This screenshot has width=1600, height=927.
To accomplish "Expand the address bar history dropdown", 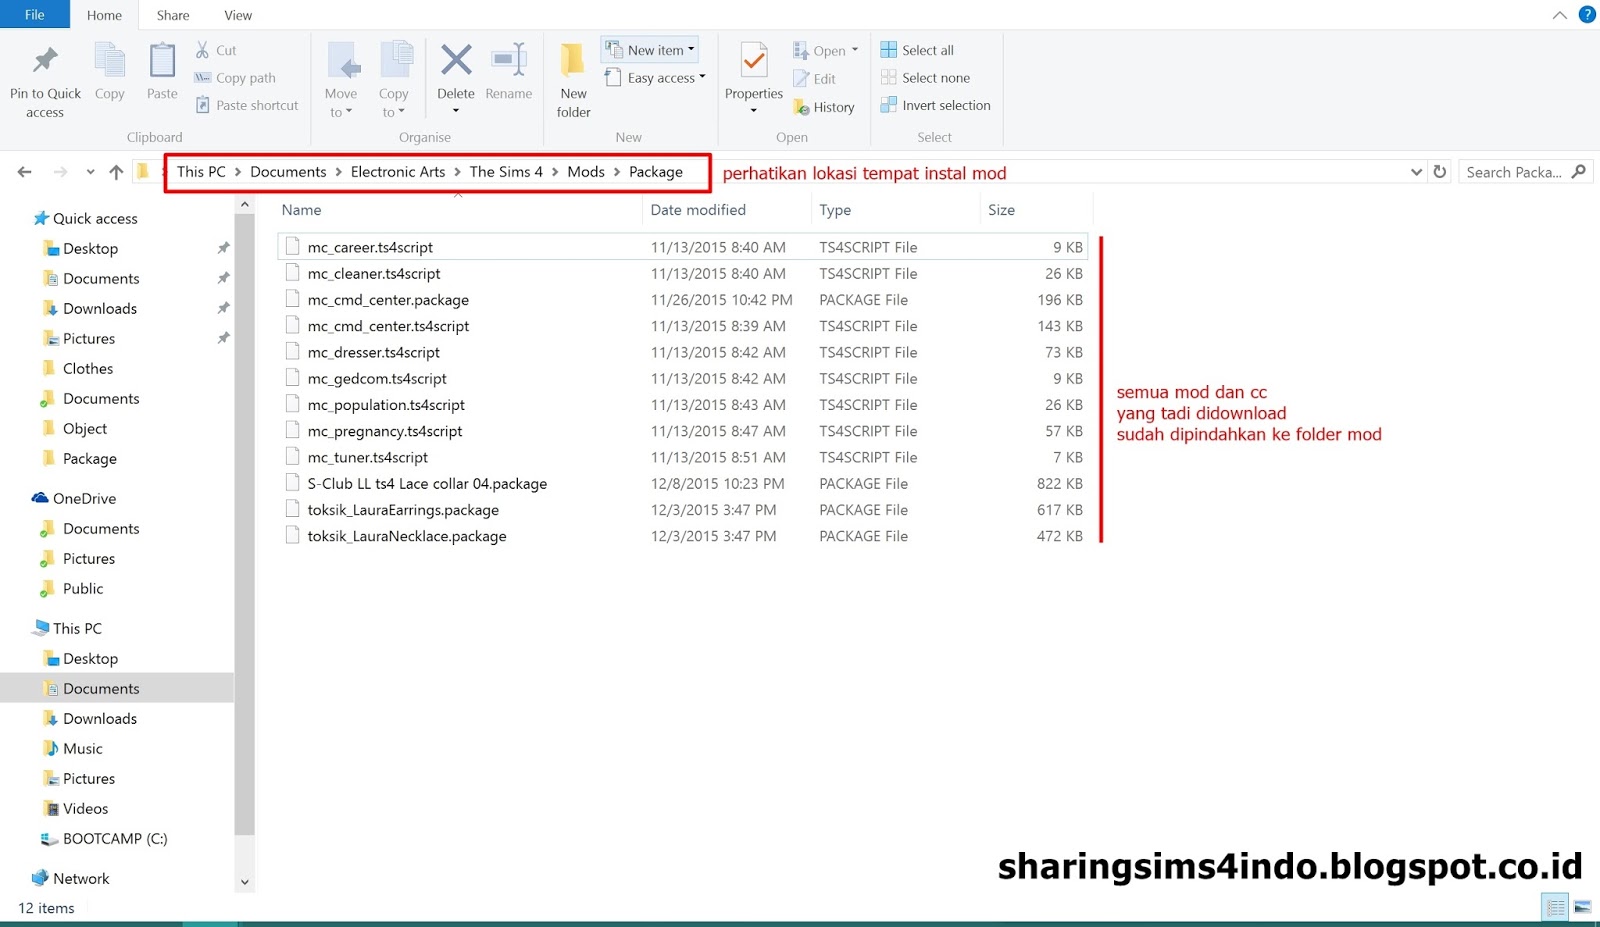I will pyautogui.click(x=1416, y=172).
